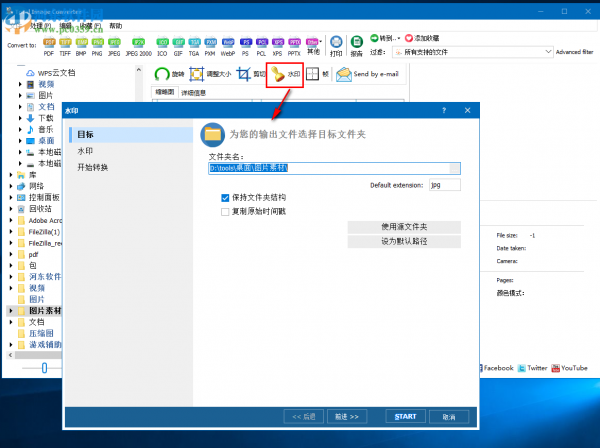Pick PPTX conversion icon
Viewport: 600px width, 448px height.
point(294,46)
